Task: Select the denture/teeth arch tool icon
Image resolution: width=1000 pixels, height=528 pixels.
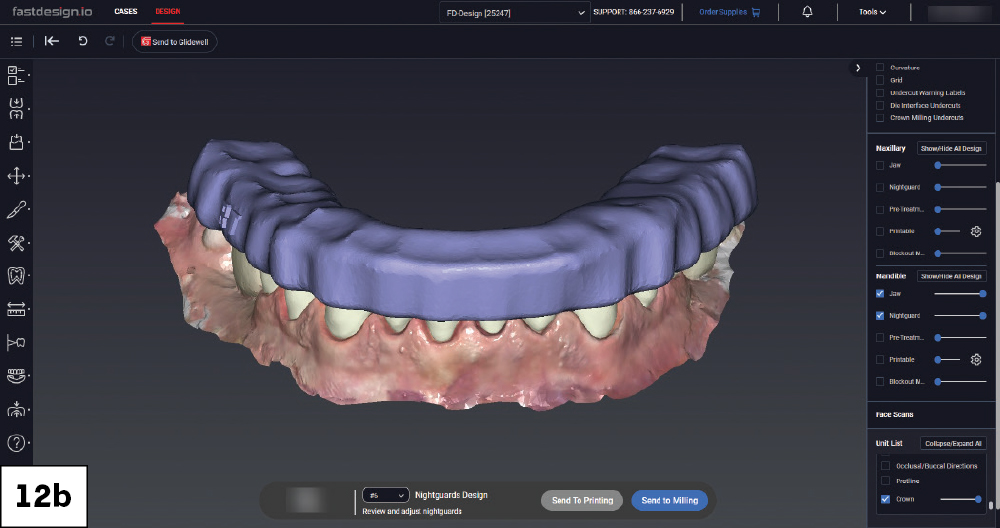Action: coord(16,376)
